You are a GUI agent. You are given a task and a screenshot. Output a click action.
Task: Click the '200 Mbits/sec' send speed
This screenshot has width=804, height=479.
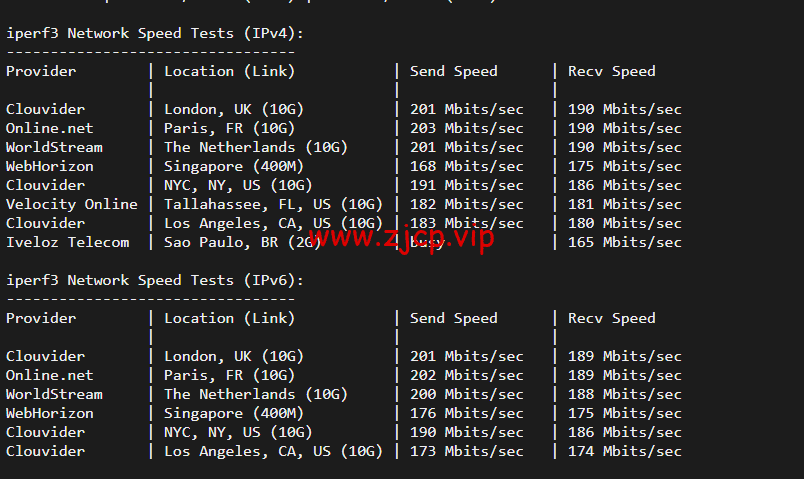(x=467, y=394)
